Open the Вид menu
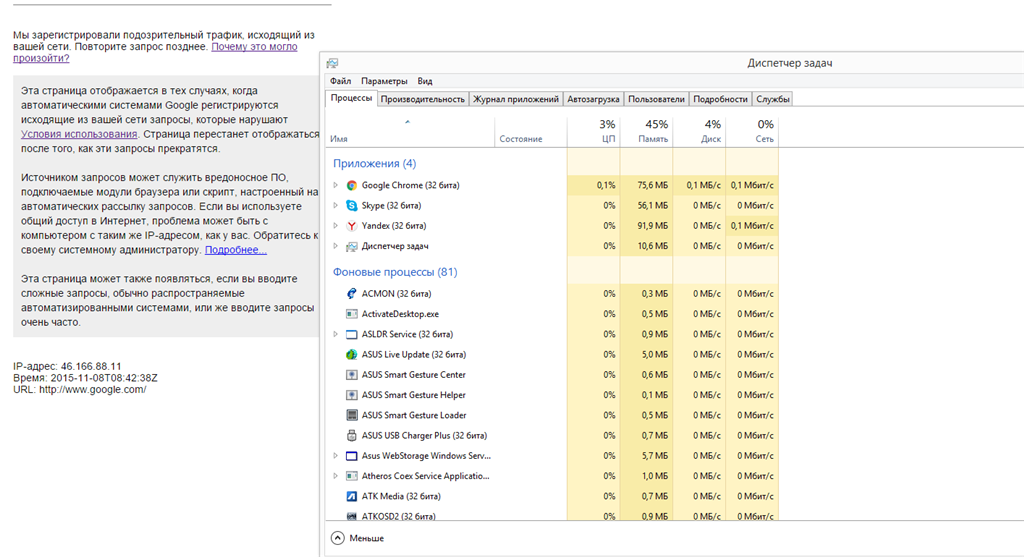 (x=424, y=81)
